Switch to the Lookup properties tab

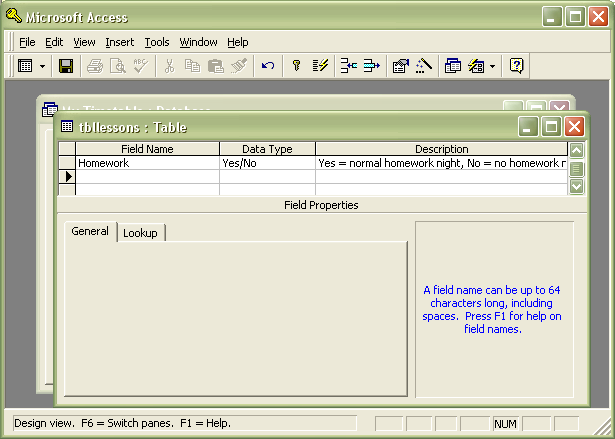tap(140, 233)
